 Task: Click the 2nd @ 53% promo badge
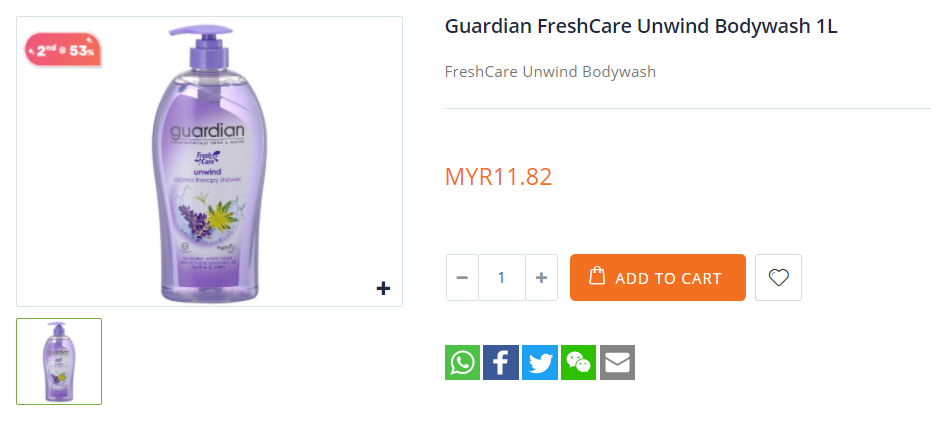point(63,49)
